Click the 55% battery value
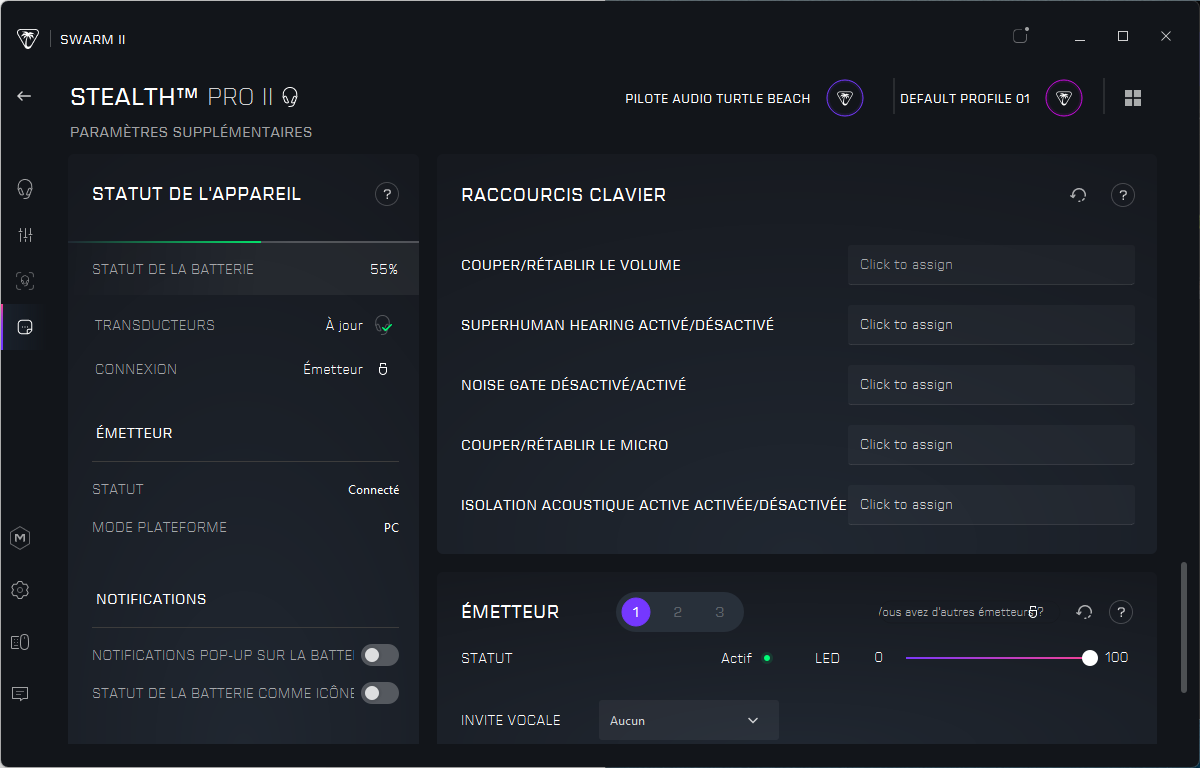The image size is (1200, 768). [x=384, y=269]
